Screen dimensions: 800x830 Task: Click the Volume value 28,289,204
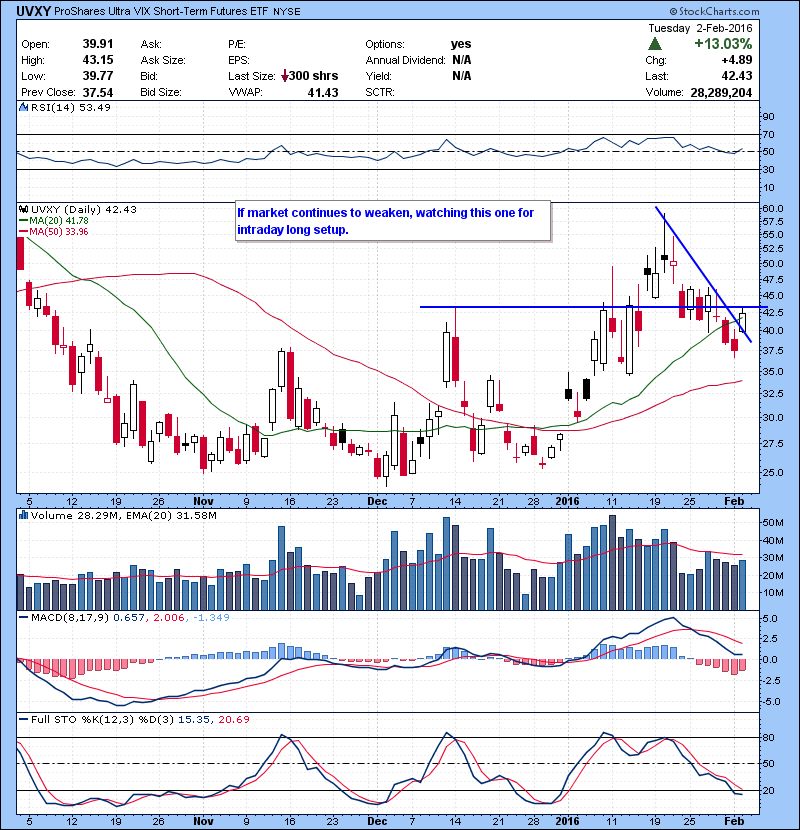(721, 93)
